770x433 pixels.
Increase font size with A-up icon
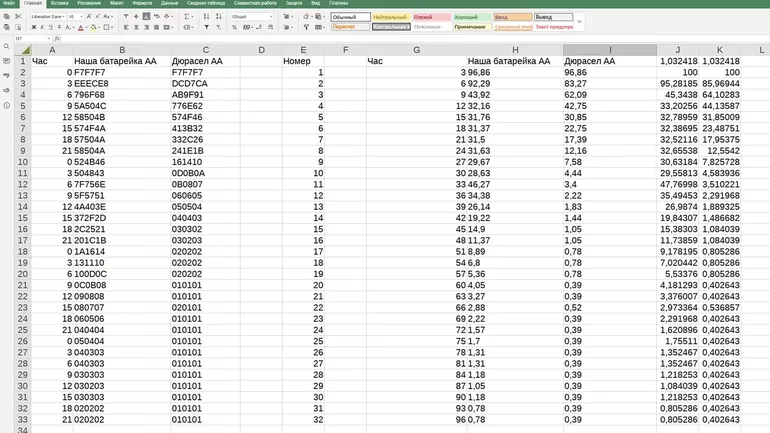(88, 16)
